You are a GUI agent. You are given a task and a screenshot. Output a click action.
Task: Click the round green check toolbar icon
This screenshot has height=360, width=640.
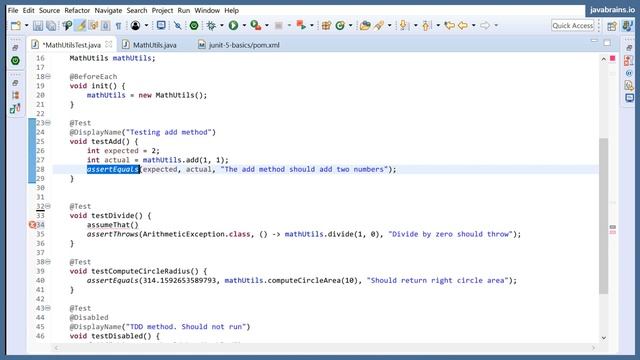pyautogui.click(x=194, y=26)
